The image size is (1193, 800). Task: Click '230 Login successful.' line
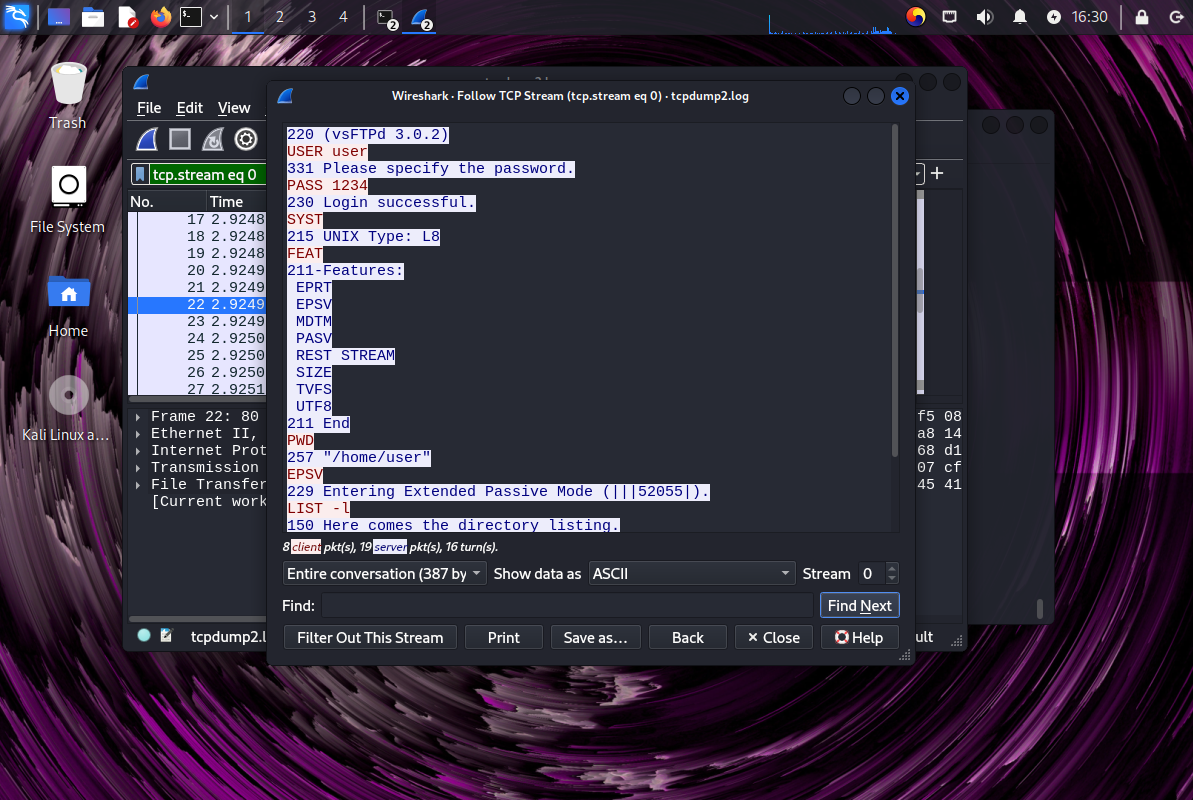[x=381, y=202]
